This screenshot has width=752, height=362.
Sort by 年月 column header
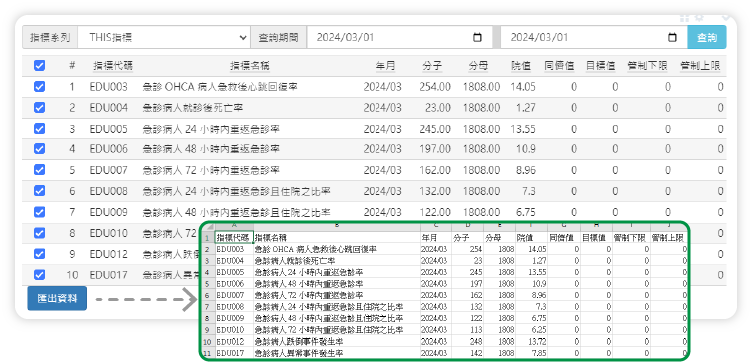pos(386,66)
